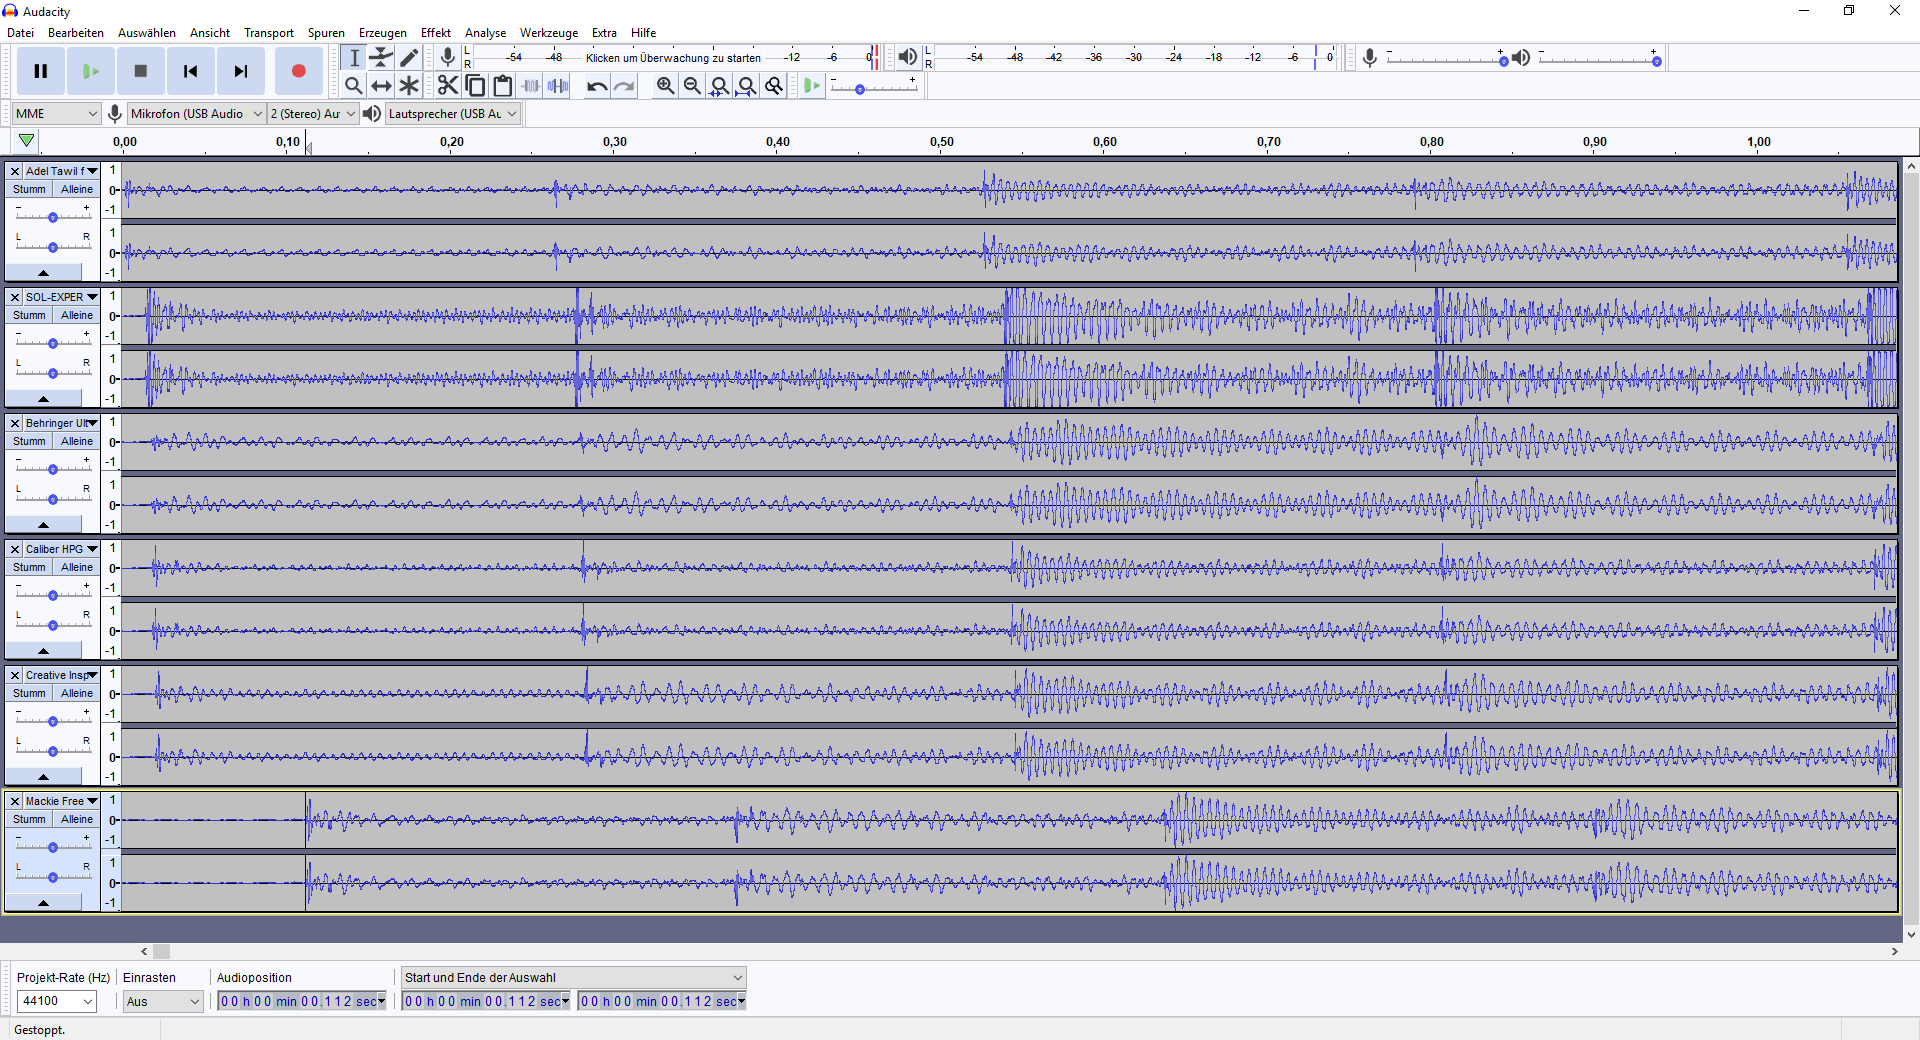Image resolution: width=1920 pixels, height=1040 pixels.
Task: Click the playback speed slider
Action: 873,89
